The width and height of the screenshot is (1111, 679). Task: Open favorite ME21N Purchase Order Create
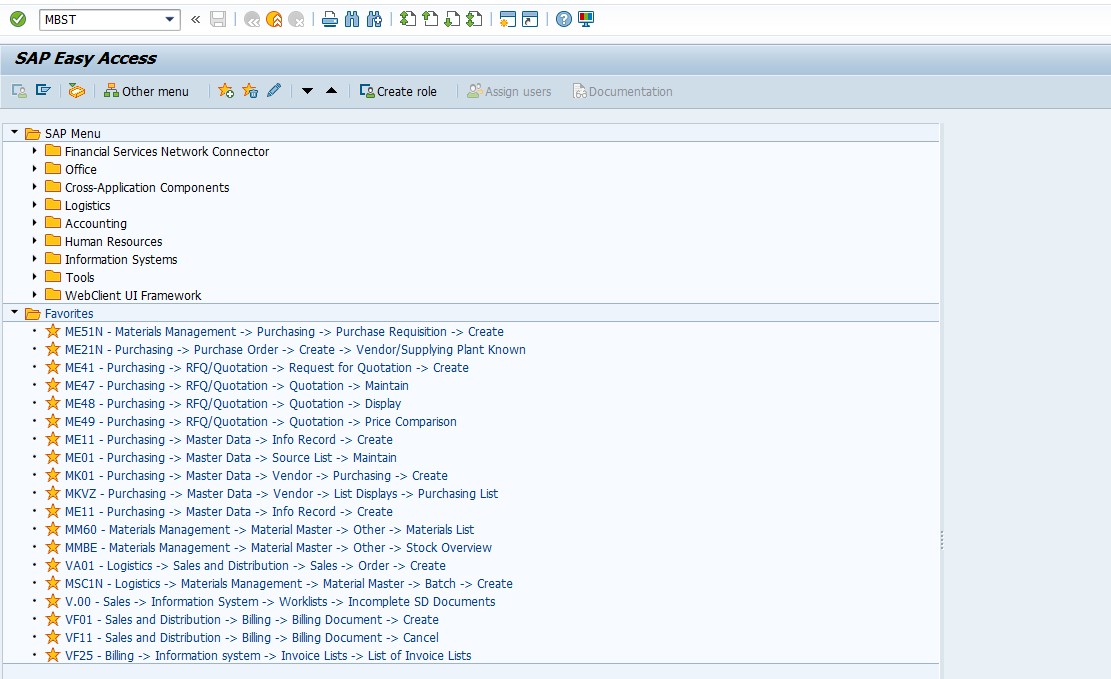[x=295, y=349]
